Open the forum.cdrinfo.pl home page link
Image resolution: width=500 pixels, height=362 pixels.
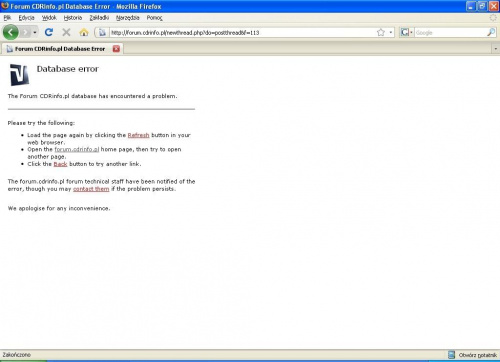[77, 149]
